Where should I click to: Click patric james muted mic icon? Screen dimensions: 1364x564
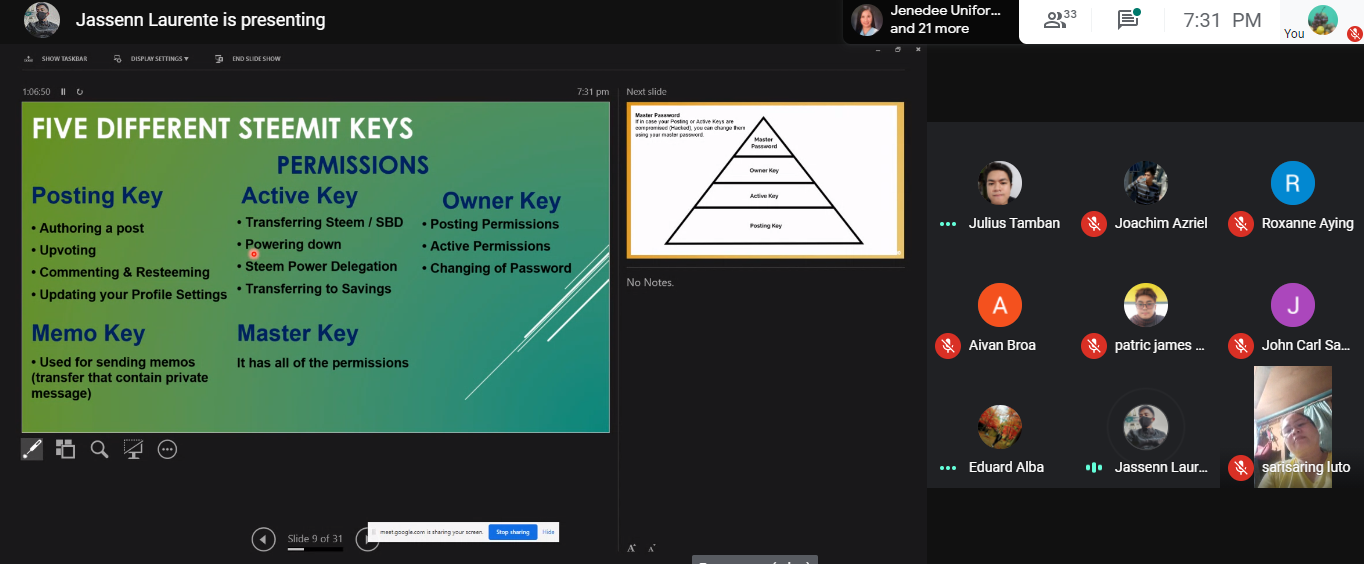point(1094,346)
